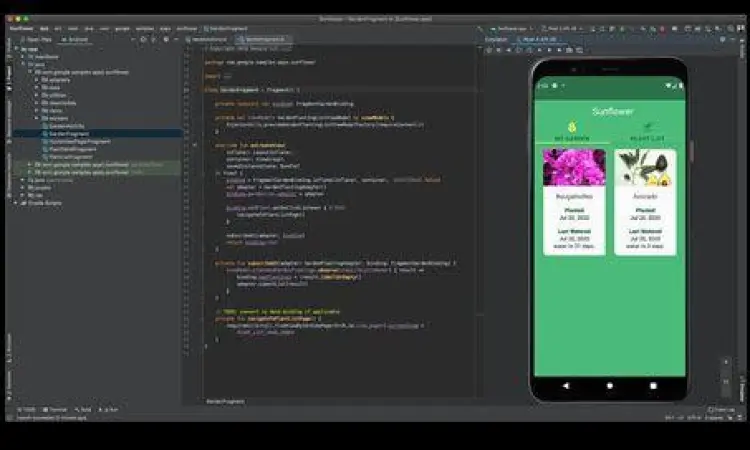Open the Project panel gear options
Image resolution: width=750 pixels, height=450 pixels.
tap(166, 39)
